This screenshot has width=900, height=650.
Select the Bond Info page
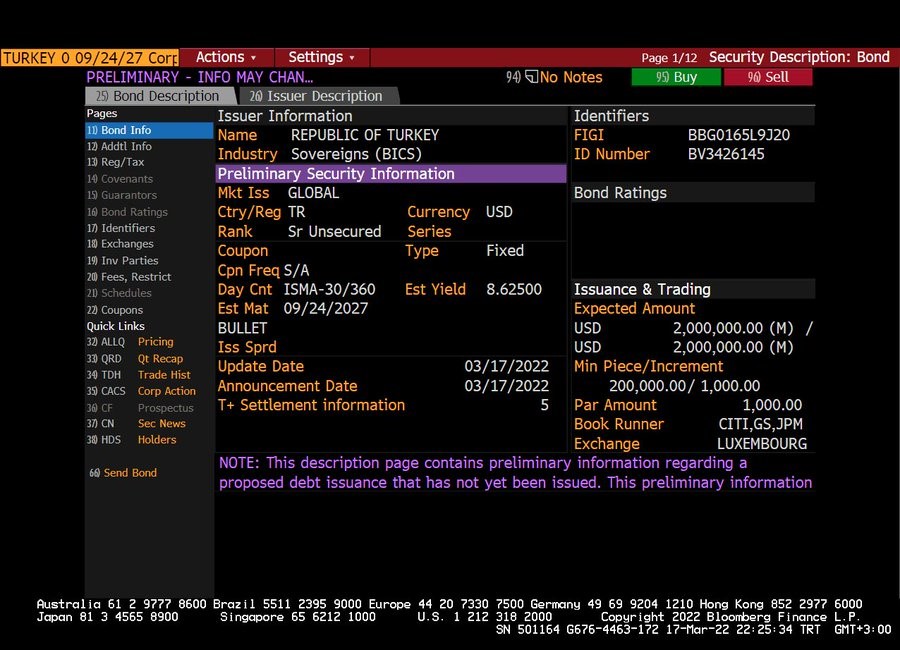click(149, 130)
